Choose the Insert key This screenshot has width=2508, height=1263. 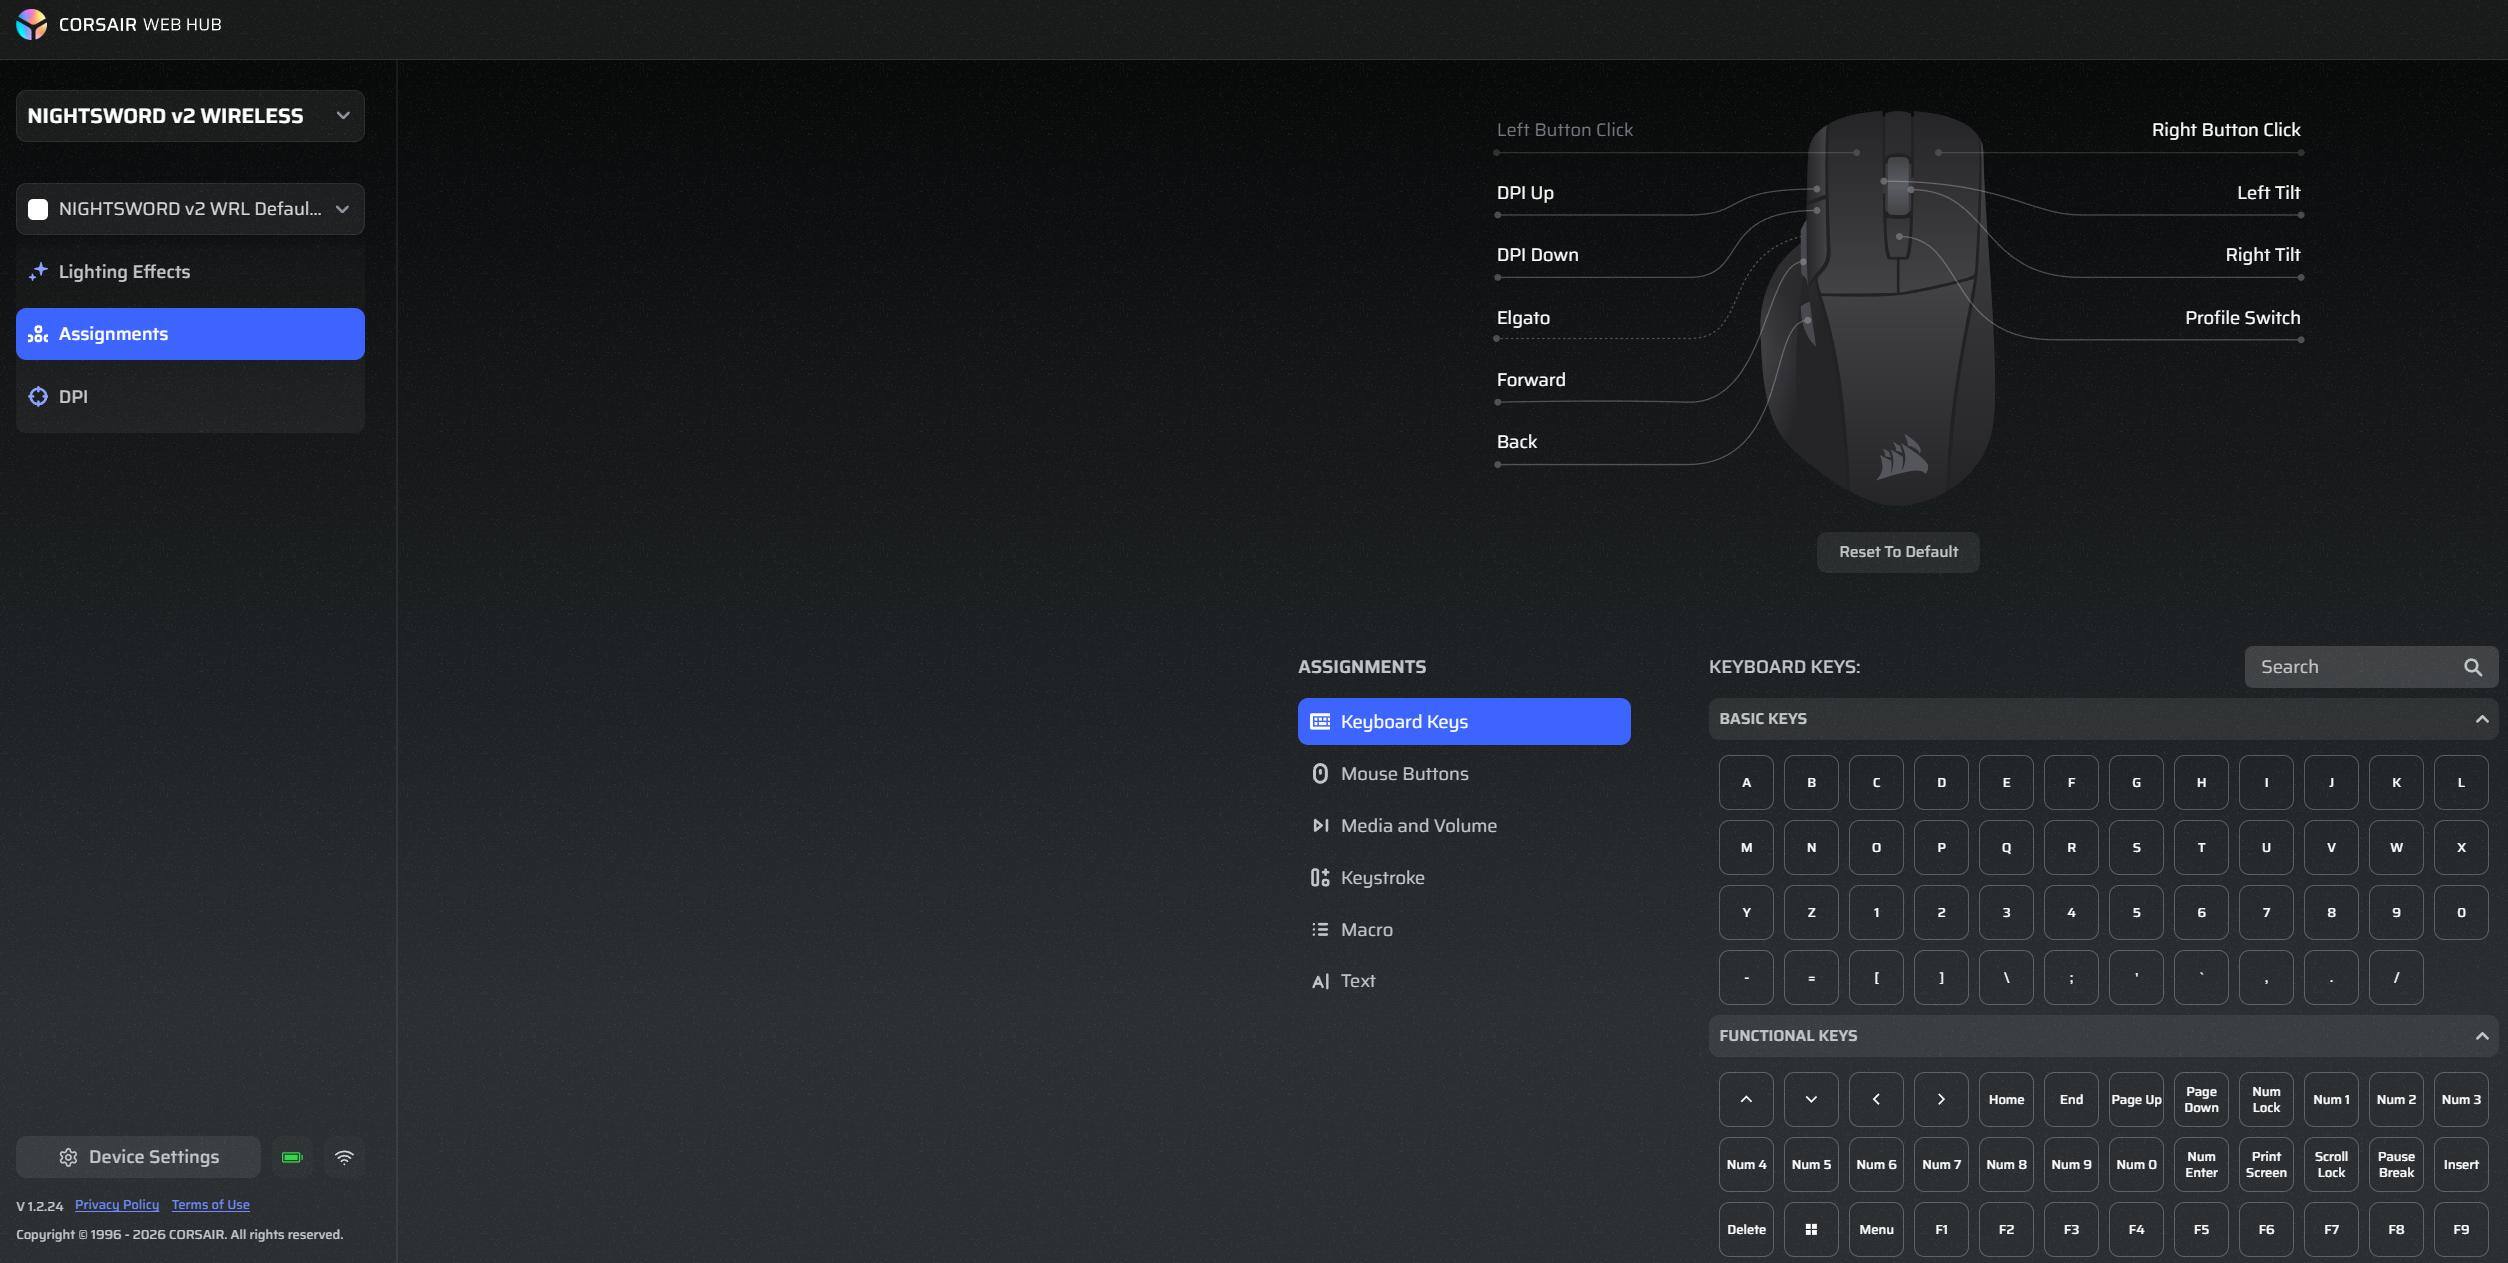pos(2461,1164)
